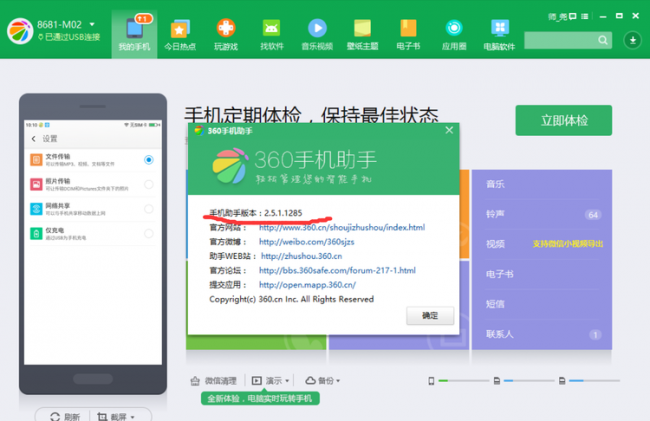Select the 仅充电 radio button on phone
This screenshot has width=650, height=421.
click(149, 233)
